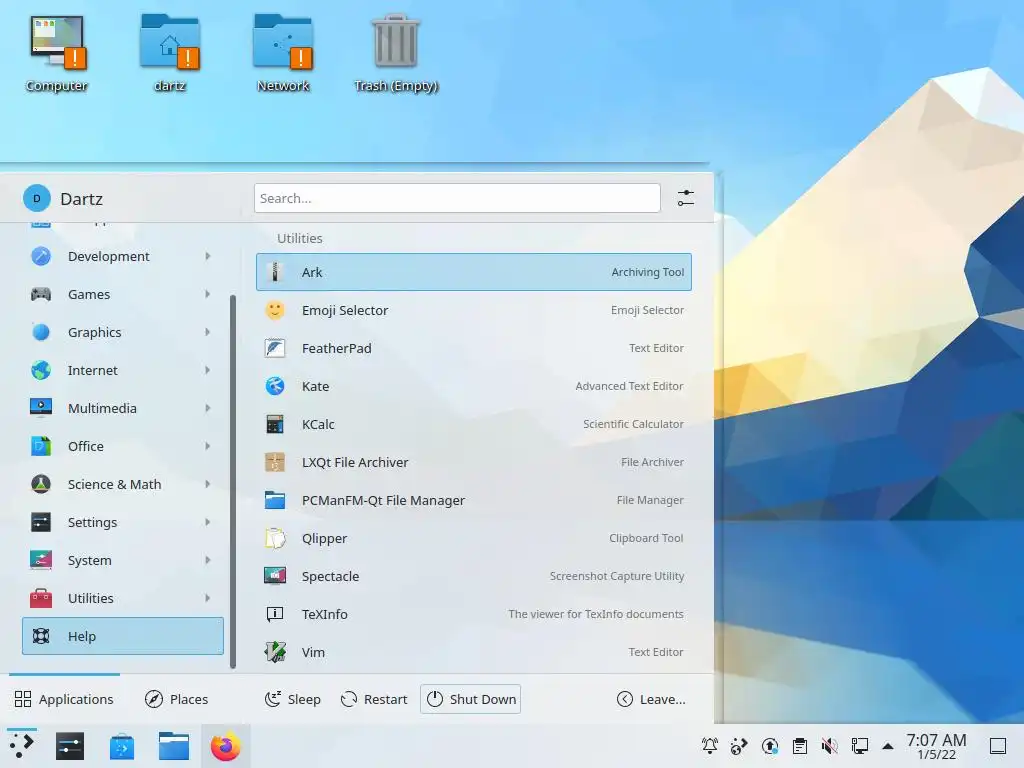The width and height of the screenshot is (1024, 768).
Task: Open LXQt File Archiver icon
Action: pos(275,462)
